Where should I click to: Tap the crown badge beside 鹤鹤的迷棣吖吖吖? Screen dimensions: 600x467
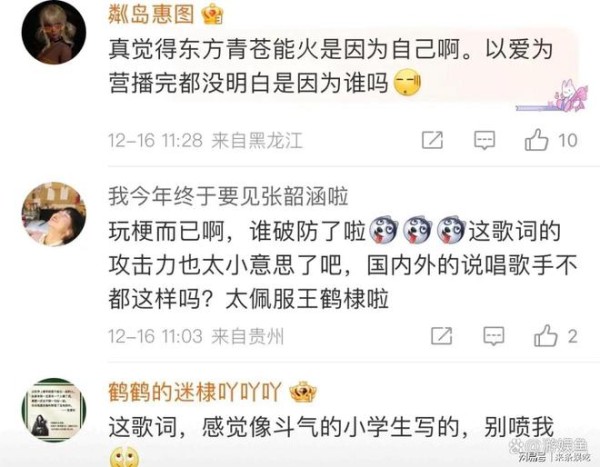click(303, 392)
